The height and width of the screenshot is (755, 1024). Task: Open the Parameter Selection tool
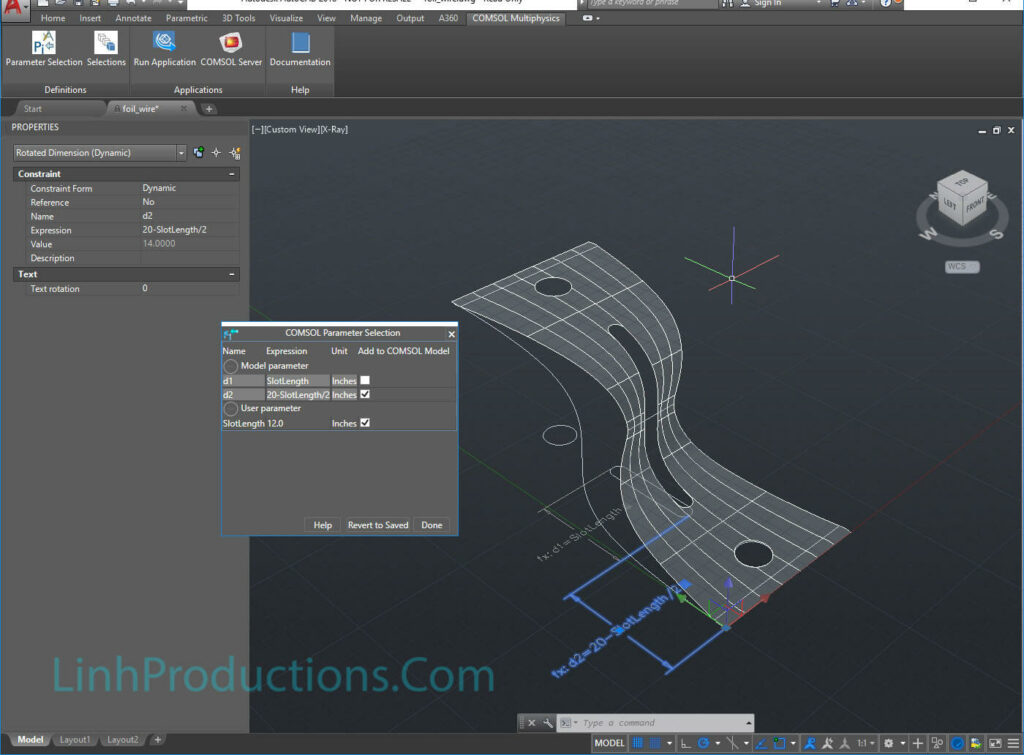pyautogui.click(x=44, y=50)
